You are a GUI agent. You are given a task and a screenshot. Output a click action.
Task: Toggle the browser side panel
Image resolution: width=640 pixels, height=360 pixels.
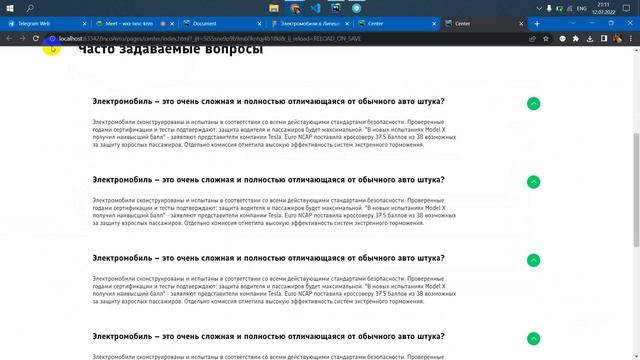[604, 39]
